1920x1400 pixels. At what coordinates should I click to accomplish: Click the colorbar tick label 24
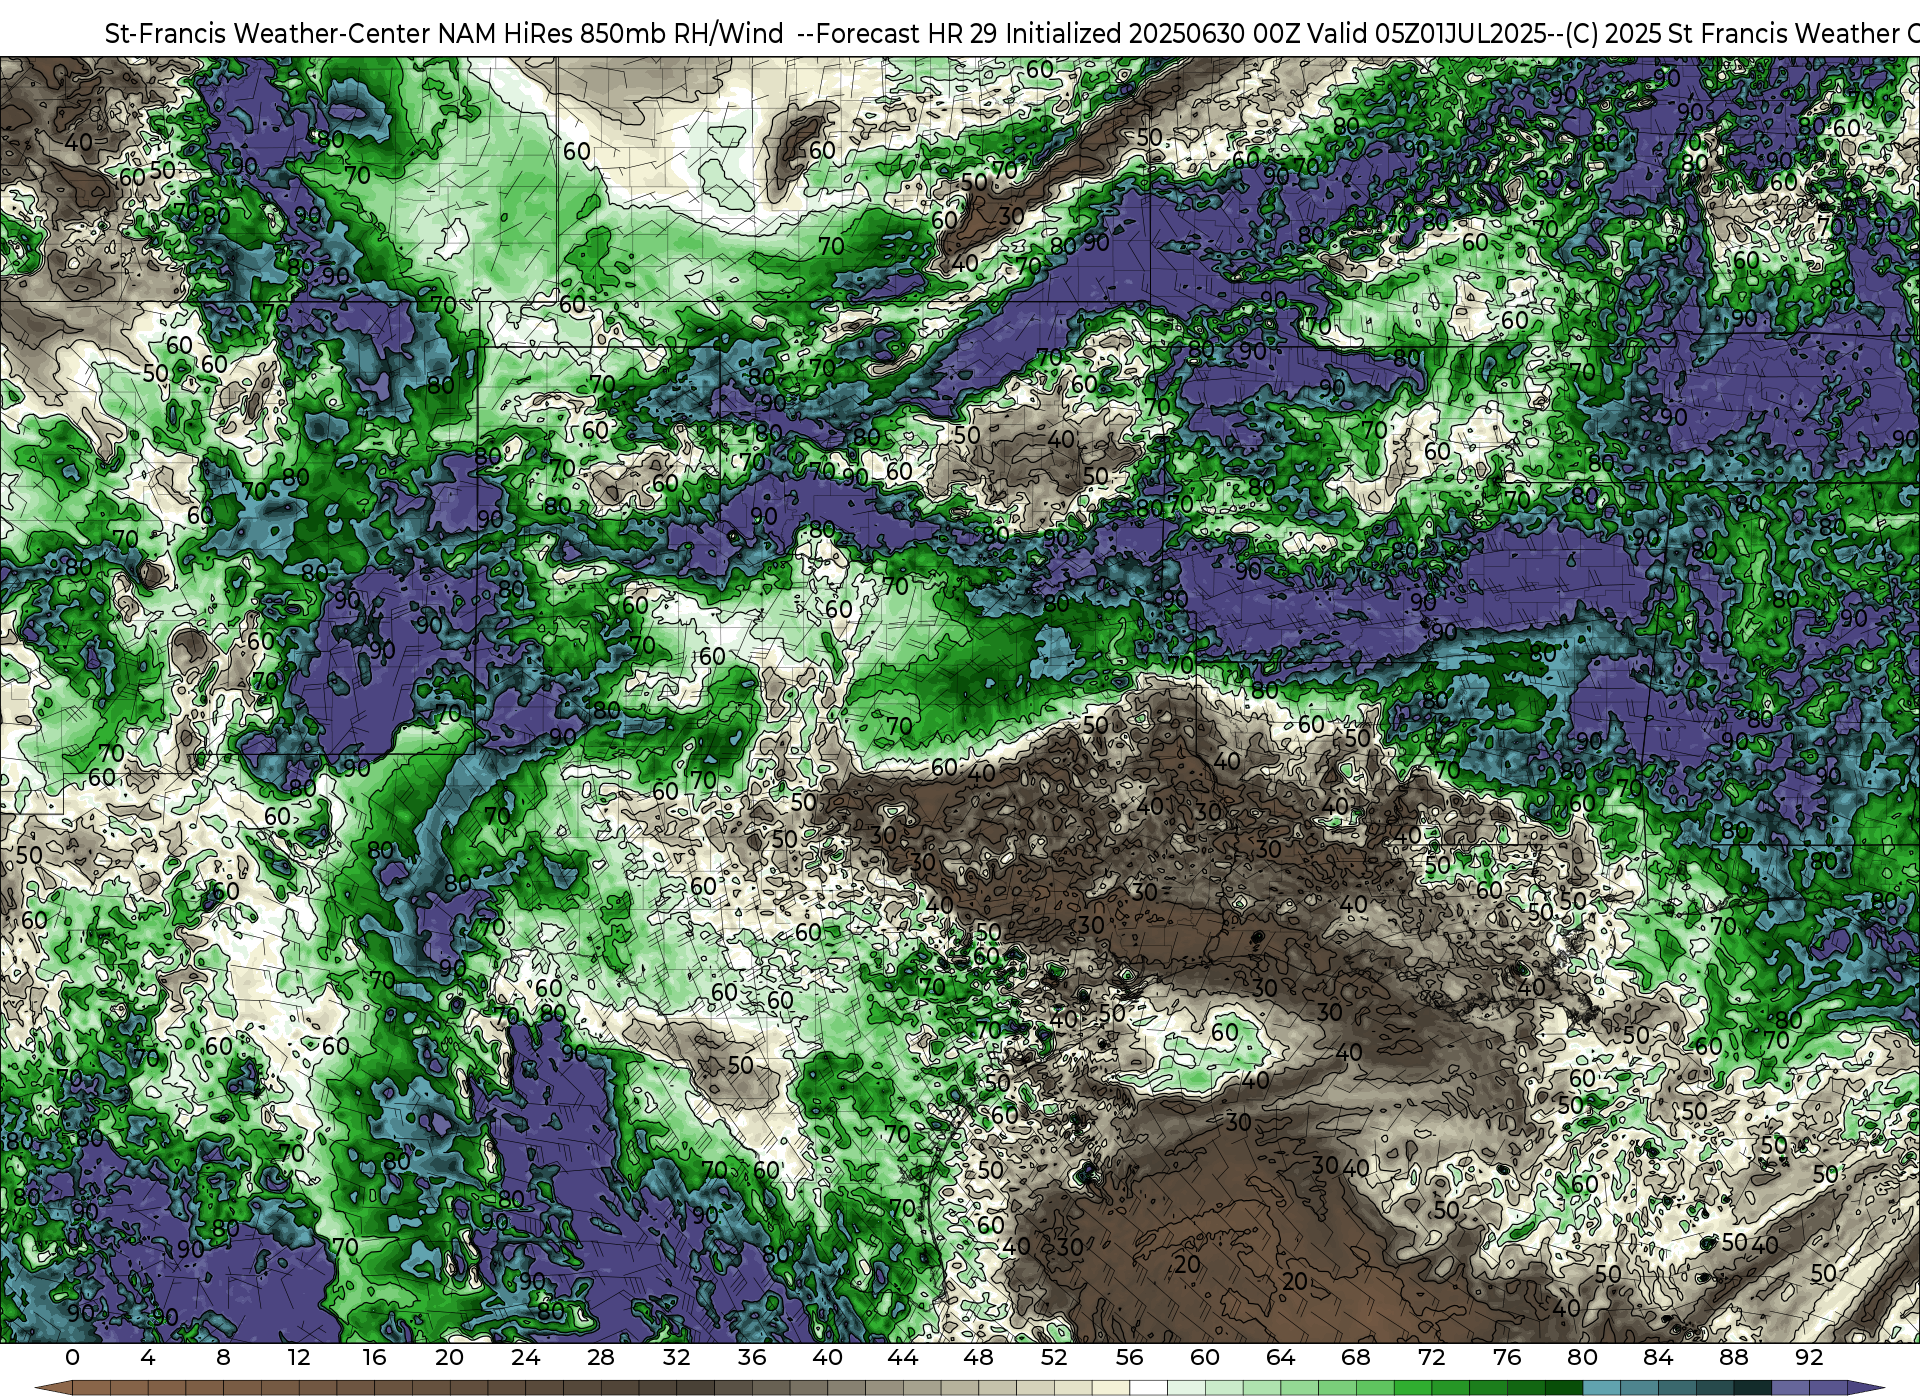(525, 1357)
